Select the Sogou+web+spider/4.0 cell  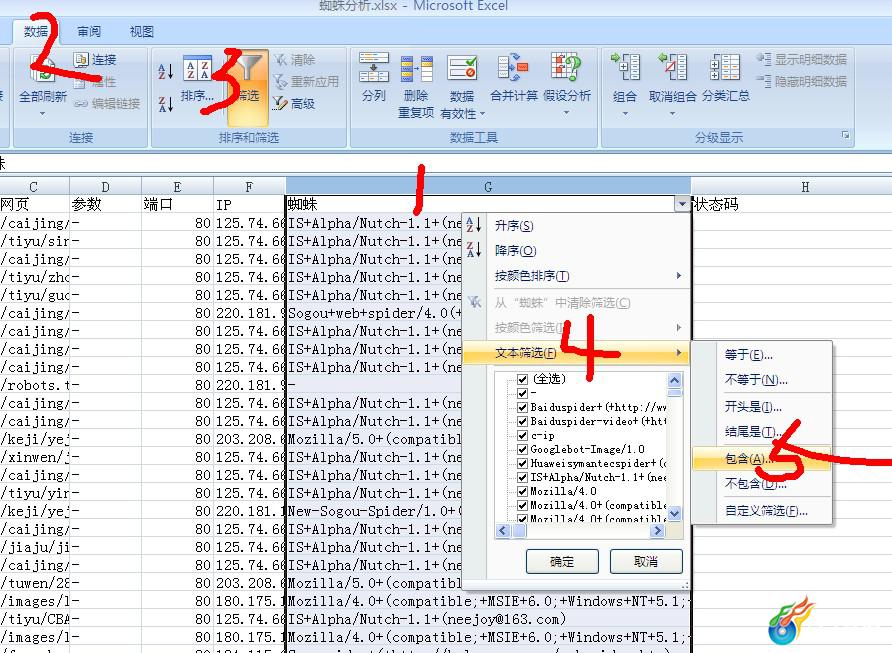click(374, 313)
